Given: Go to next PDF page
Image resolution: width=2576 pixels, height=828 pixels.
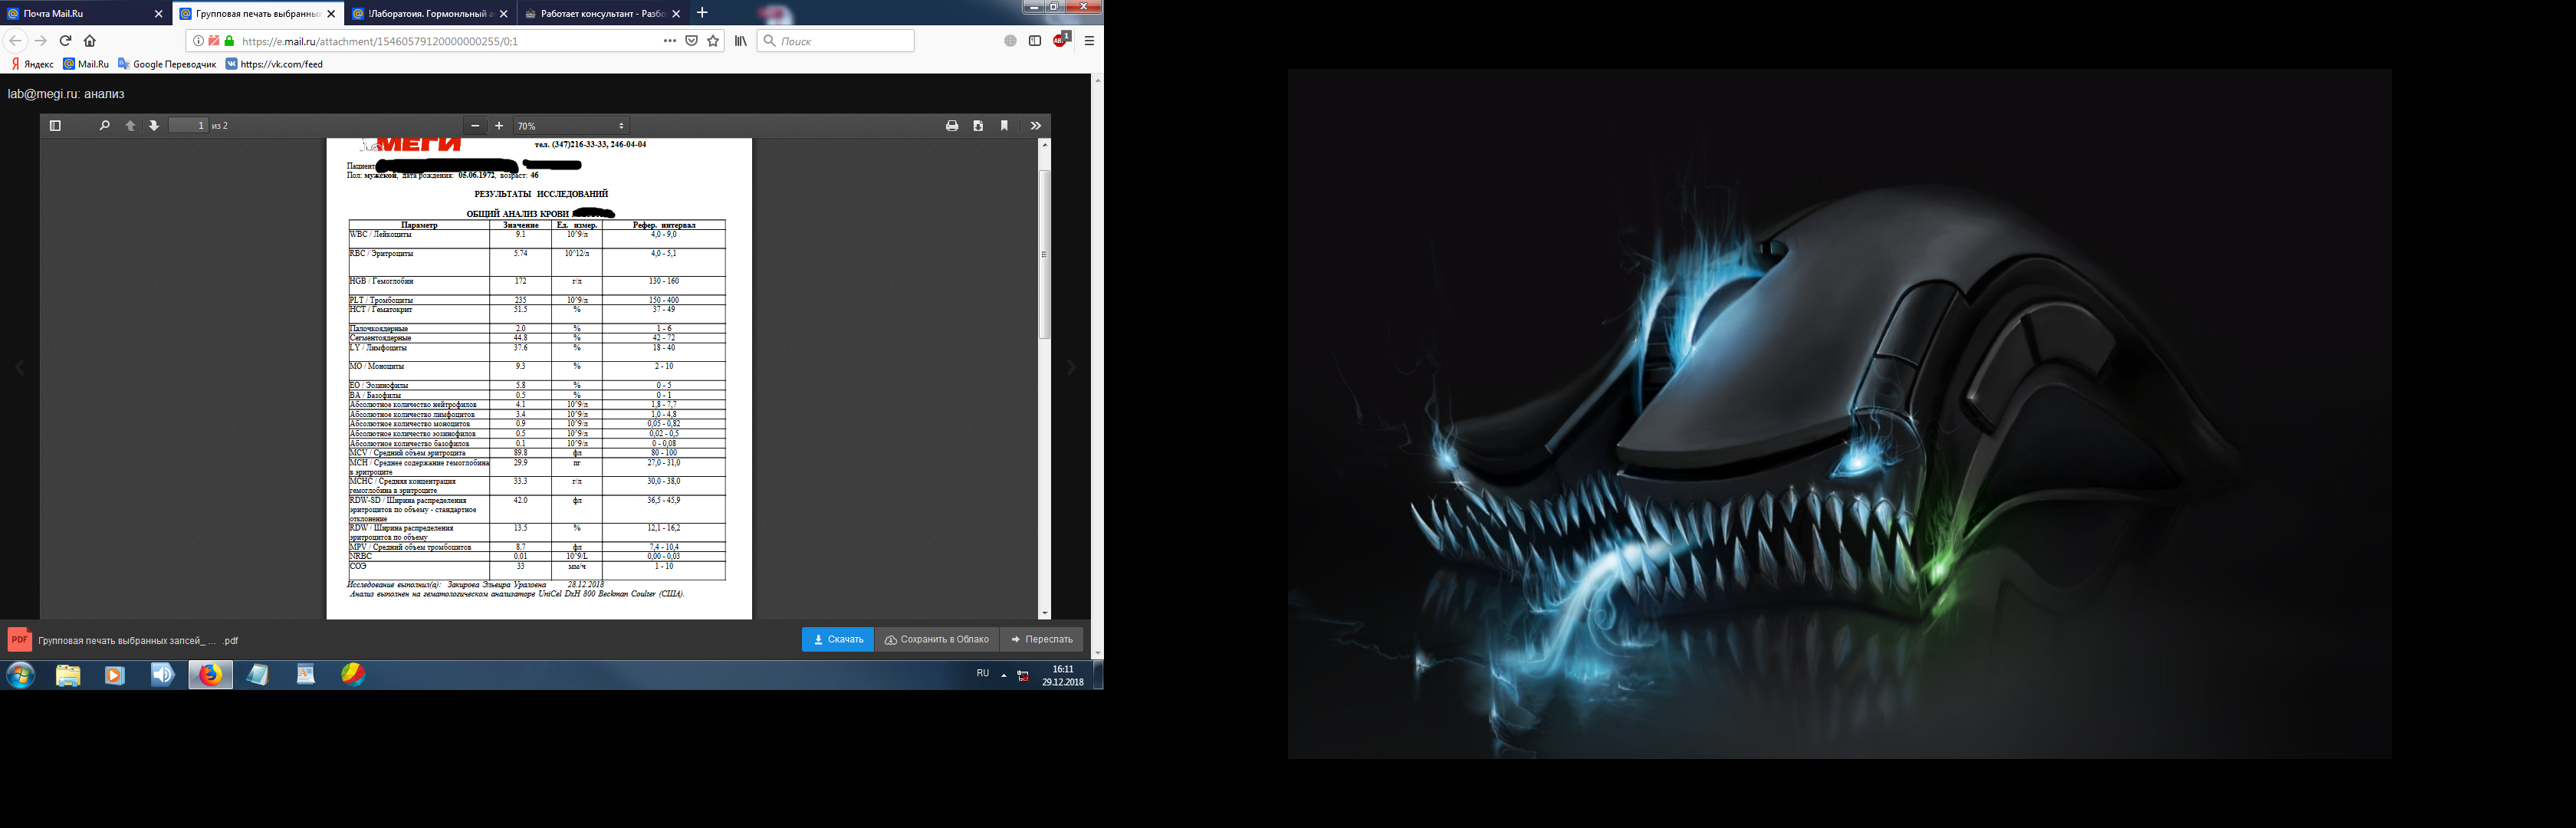Looking at the screenshot, I should coord(154,126).
